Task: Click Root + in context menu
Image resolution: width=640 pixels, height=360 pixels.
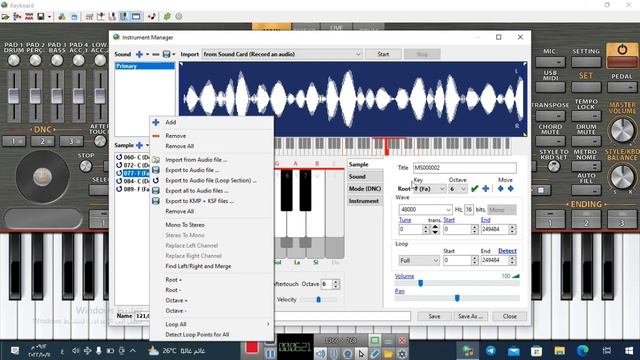Action: pyautogui.click(x=211, y=280)
